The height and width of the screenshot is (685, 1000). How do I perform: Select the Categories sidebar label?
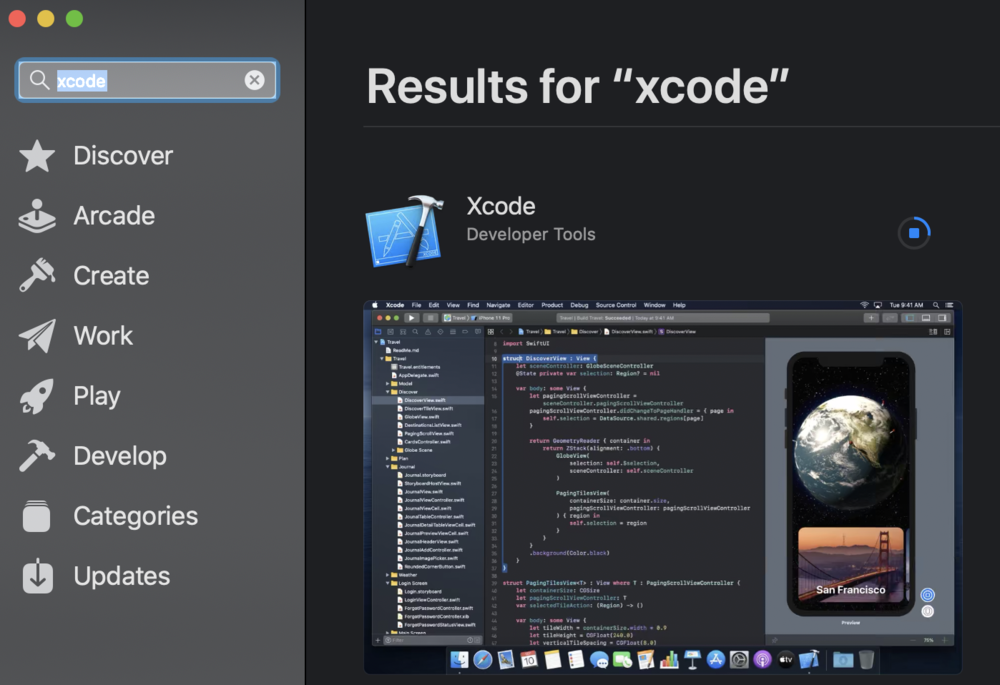pyautogui.click(x=135, y=516)
